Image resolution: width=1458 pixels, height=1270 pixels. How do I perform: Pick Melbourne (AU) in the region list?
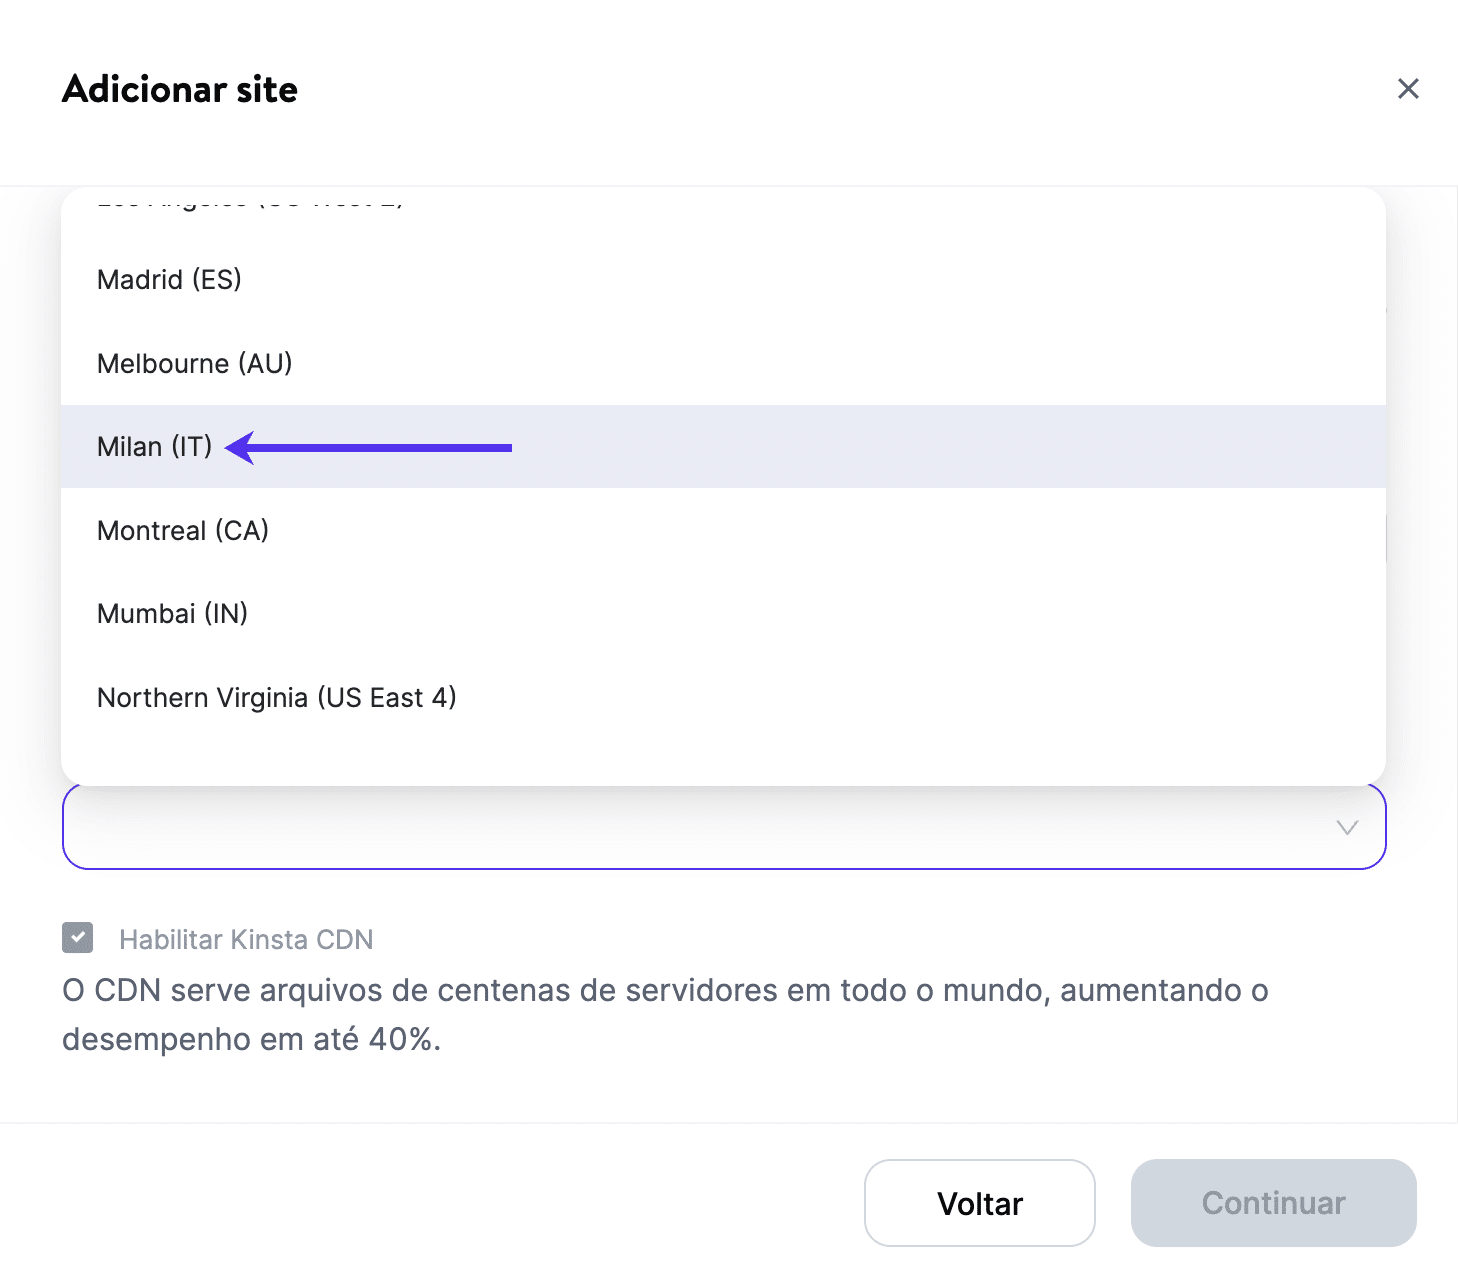point(194,363)
